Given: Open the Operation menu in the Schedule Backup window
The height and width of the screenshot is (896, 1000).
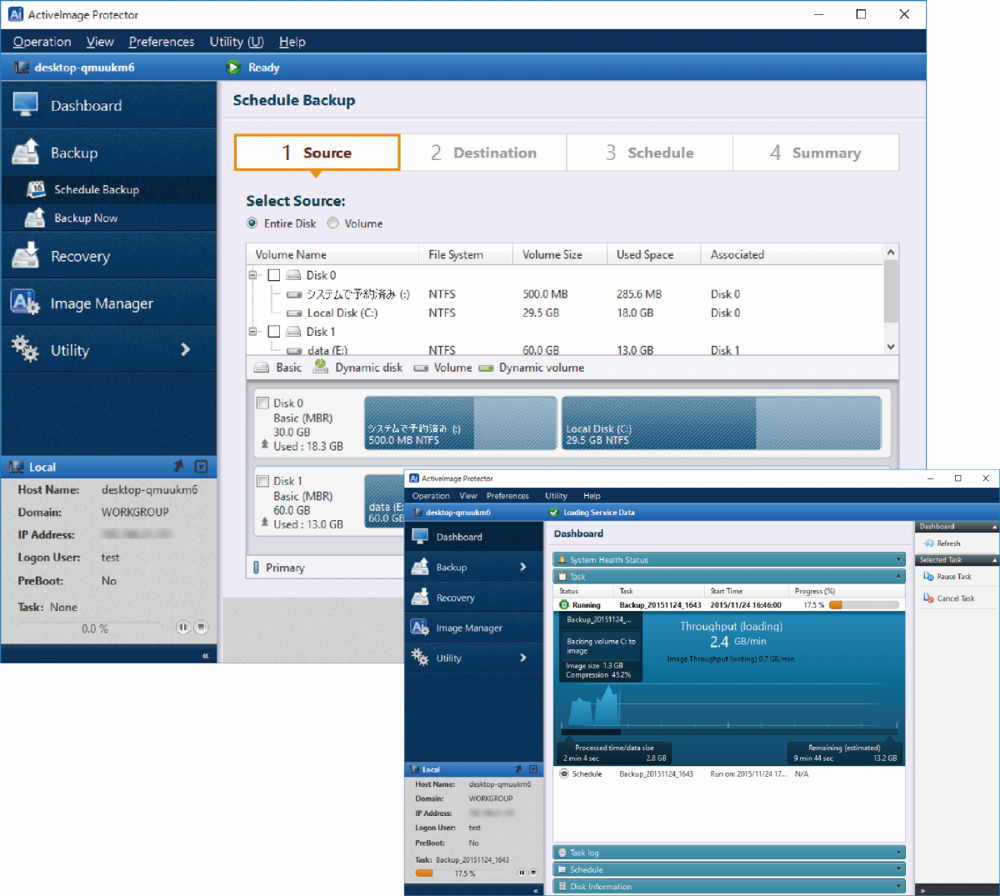Looking at the screenshot, I should [x=42, y=41].
